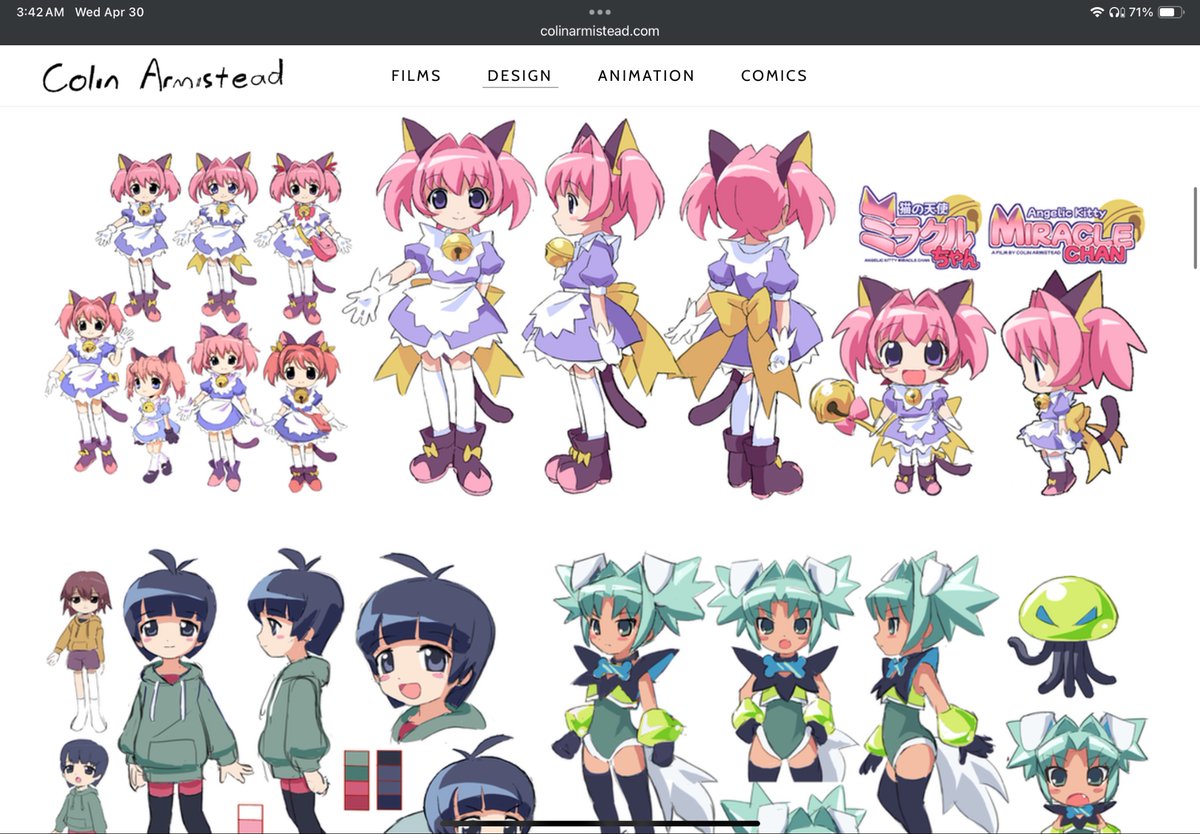The height and width of the screenshot is (834, 1200).
Task: Open the FILMS navigation menu item
Action: 416,76
